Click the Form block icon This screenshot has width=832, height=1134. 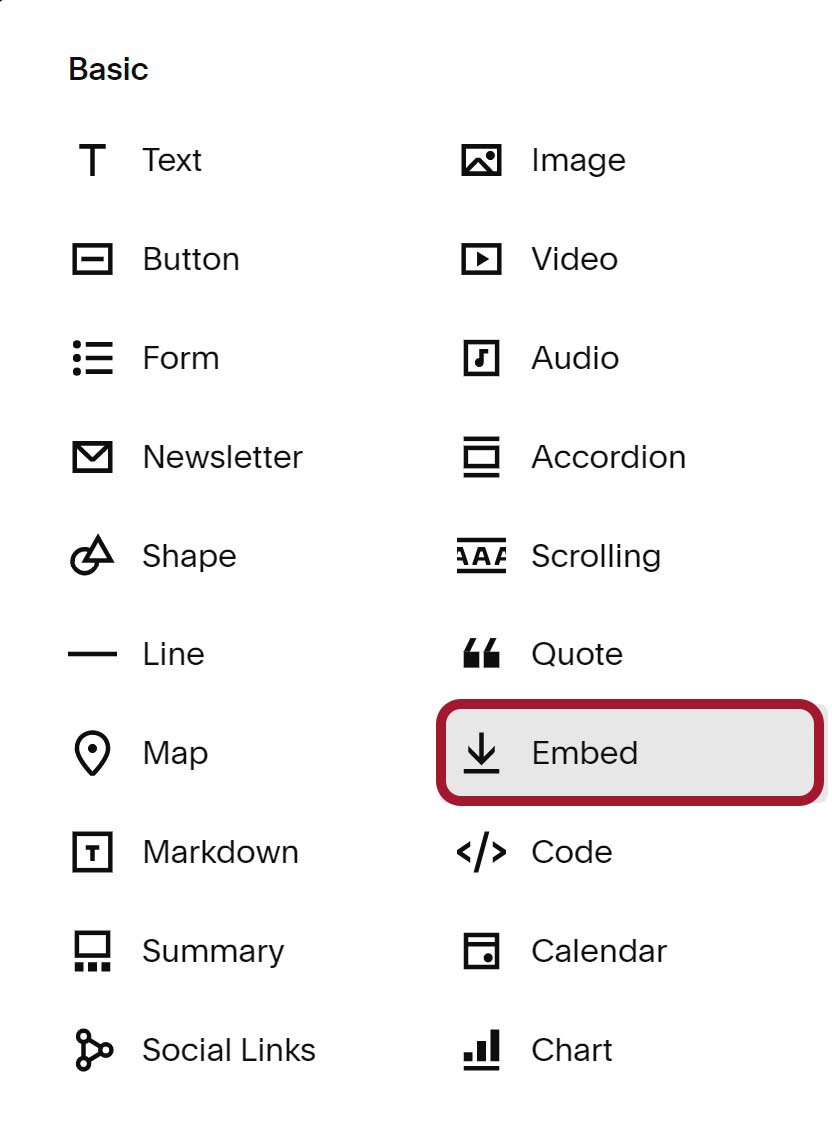91,358
